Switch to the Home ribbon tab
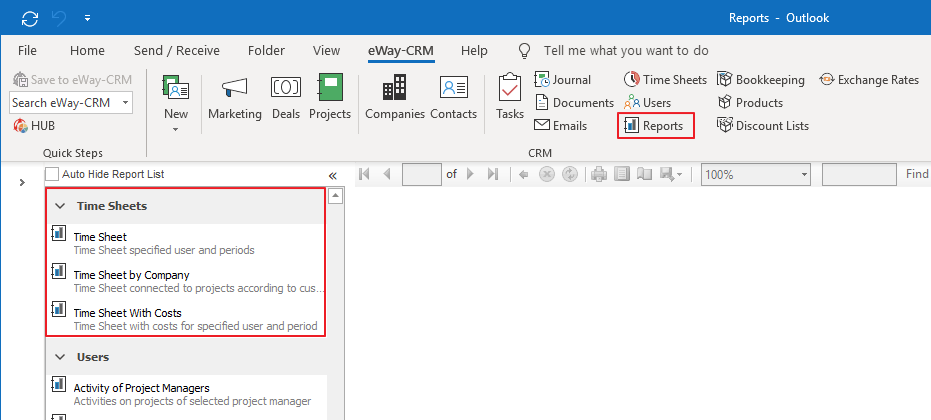931x420 pixels. pyautogui.click(x=87, y=50)
